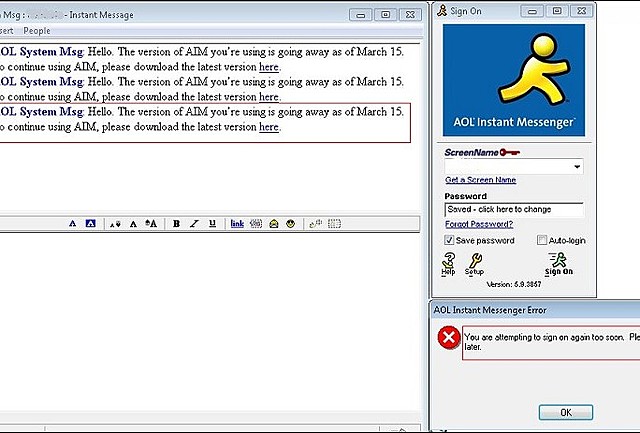Open the smiley emoticon picker
The width and height of the screenshot is (640, 433).
tap(291, 224)
